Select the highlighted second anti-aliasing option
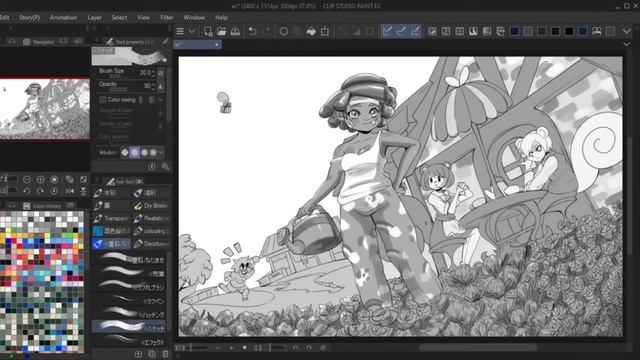The image size is (640, 360). pos(134,153)
